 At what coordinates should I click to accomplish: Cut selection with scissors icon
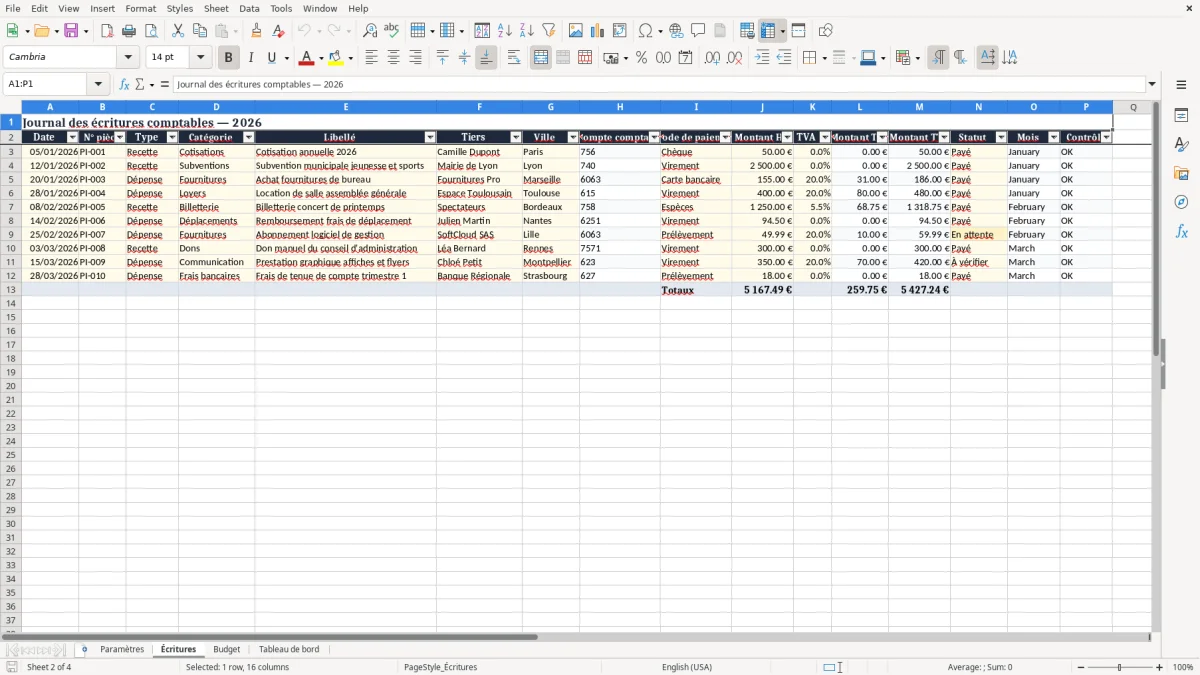pyautogui.click(x=178, y=31)
